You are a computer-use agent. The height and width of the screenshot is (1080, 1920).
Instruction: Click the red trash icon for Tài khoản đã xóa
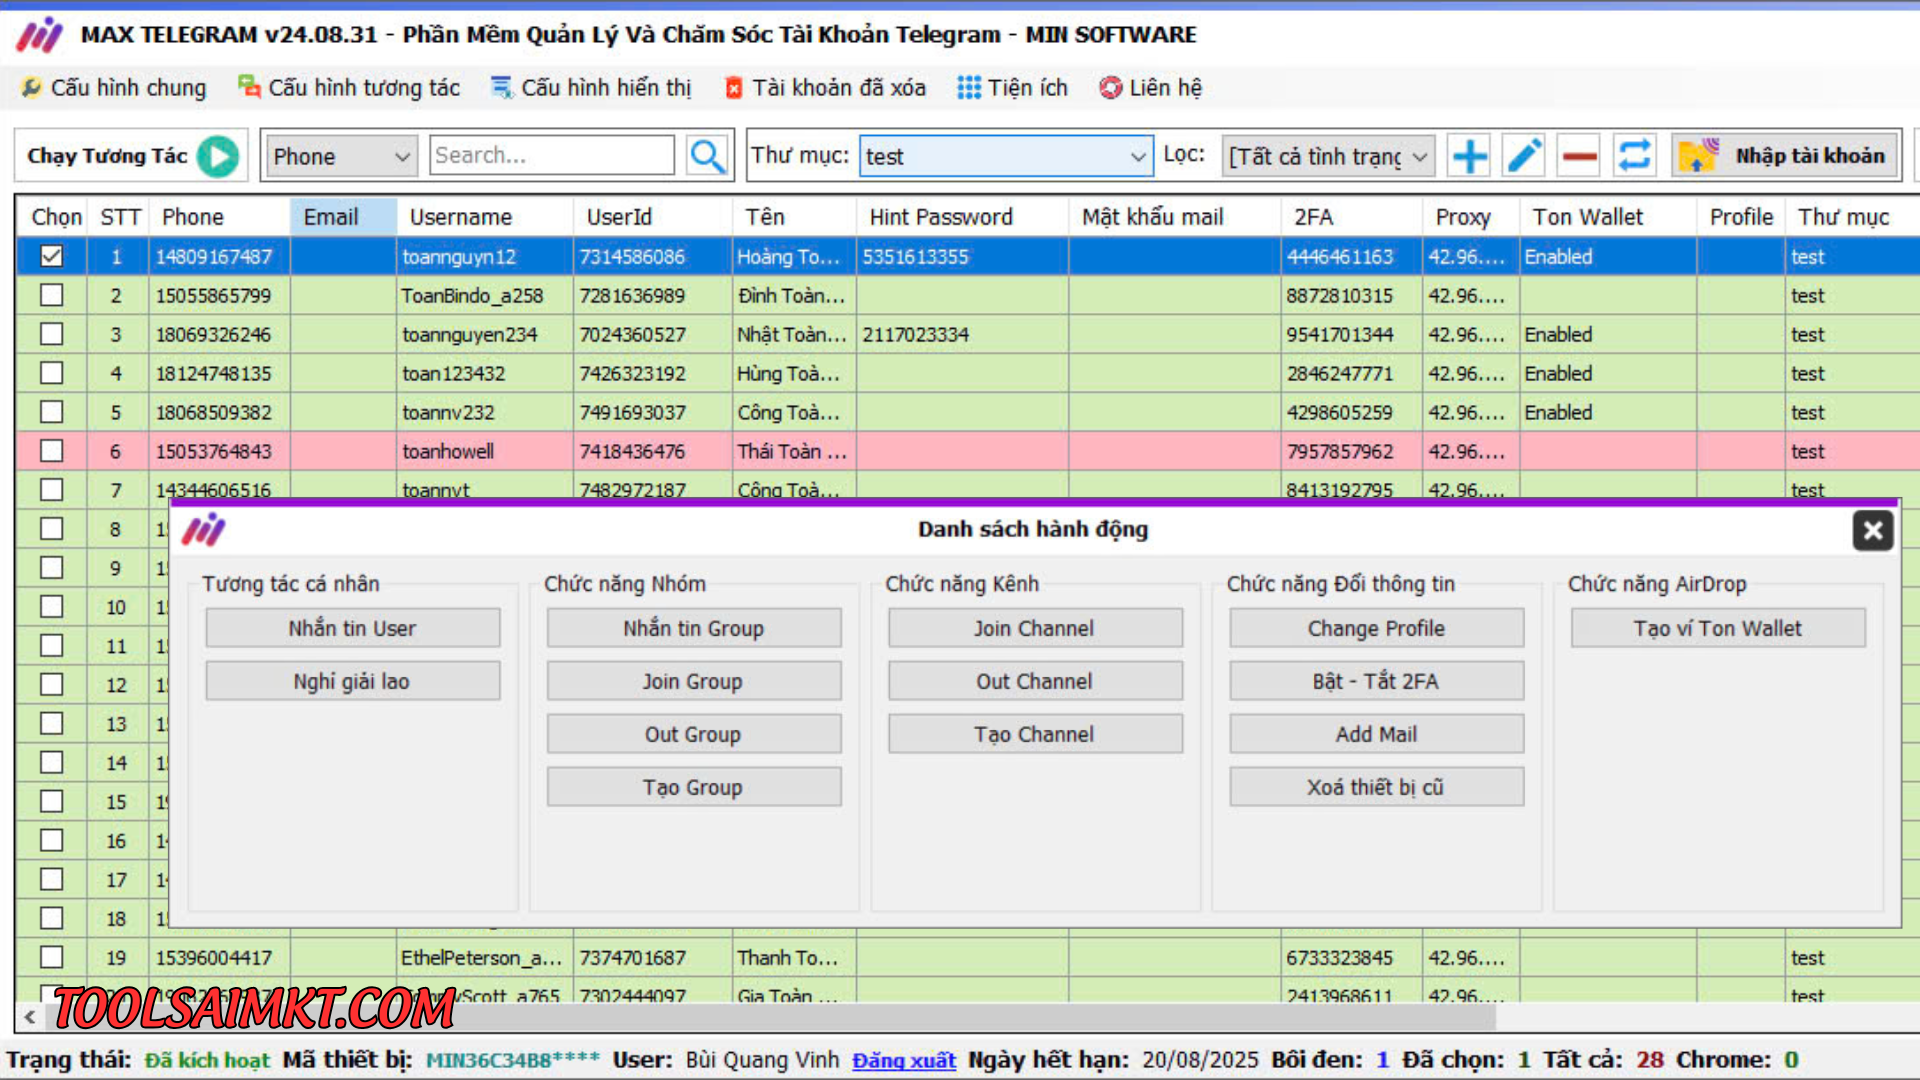pyautogui.click(x=733, y=88)
